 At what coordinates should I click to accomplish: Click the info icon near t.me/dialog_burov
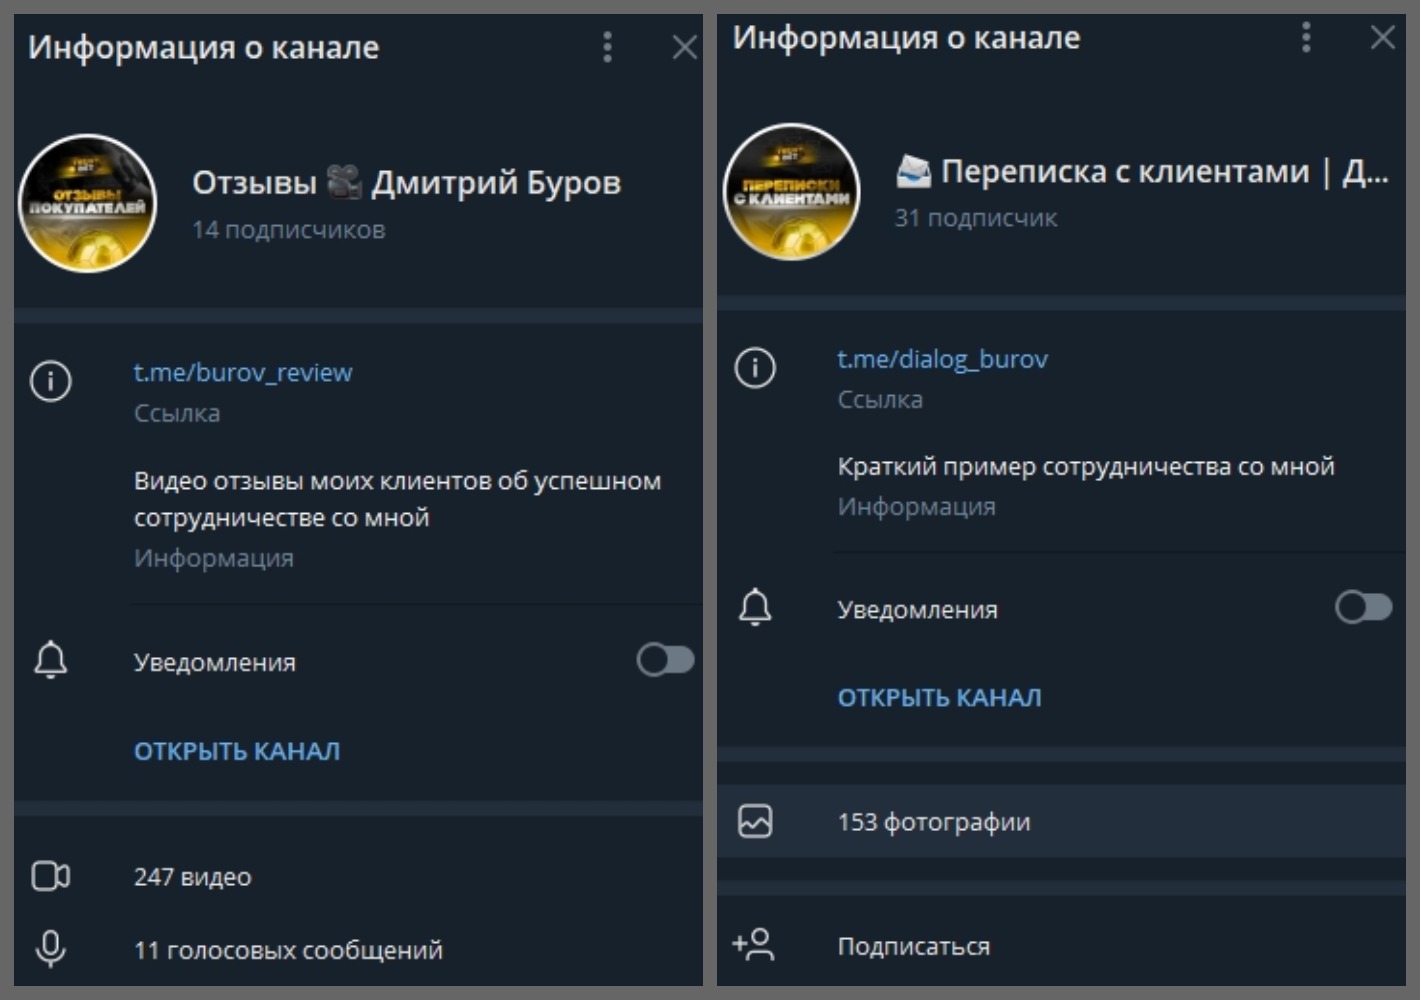point(757,367)
